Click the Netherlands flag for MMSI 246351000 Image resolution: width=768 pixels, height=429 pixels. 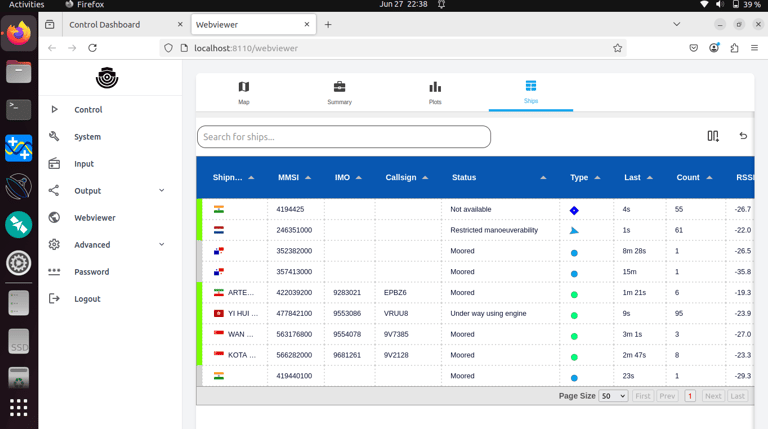coord(219,230)
